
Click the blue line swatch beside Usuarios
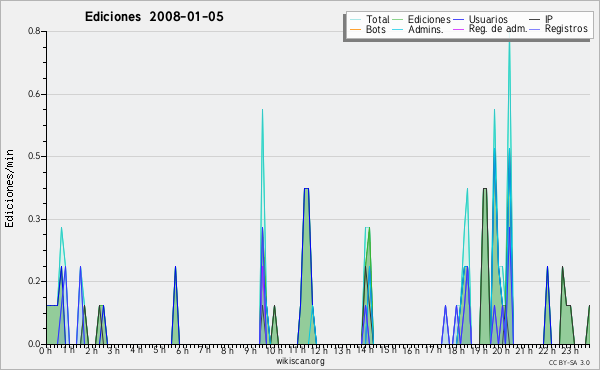pyautogui.click(x=458, y=20)
